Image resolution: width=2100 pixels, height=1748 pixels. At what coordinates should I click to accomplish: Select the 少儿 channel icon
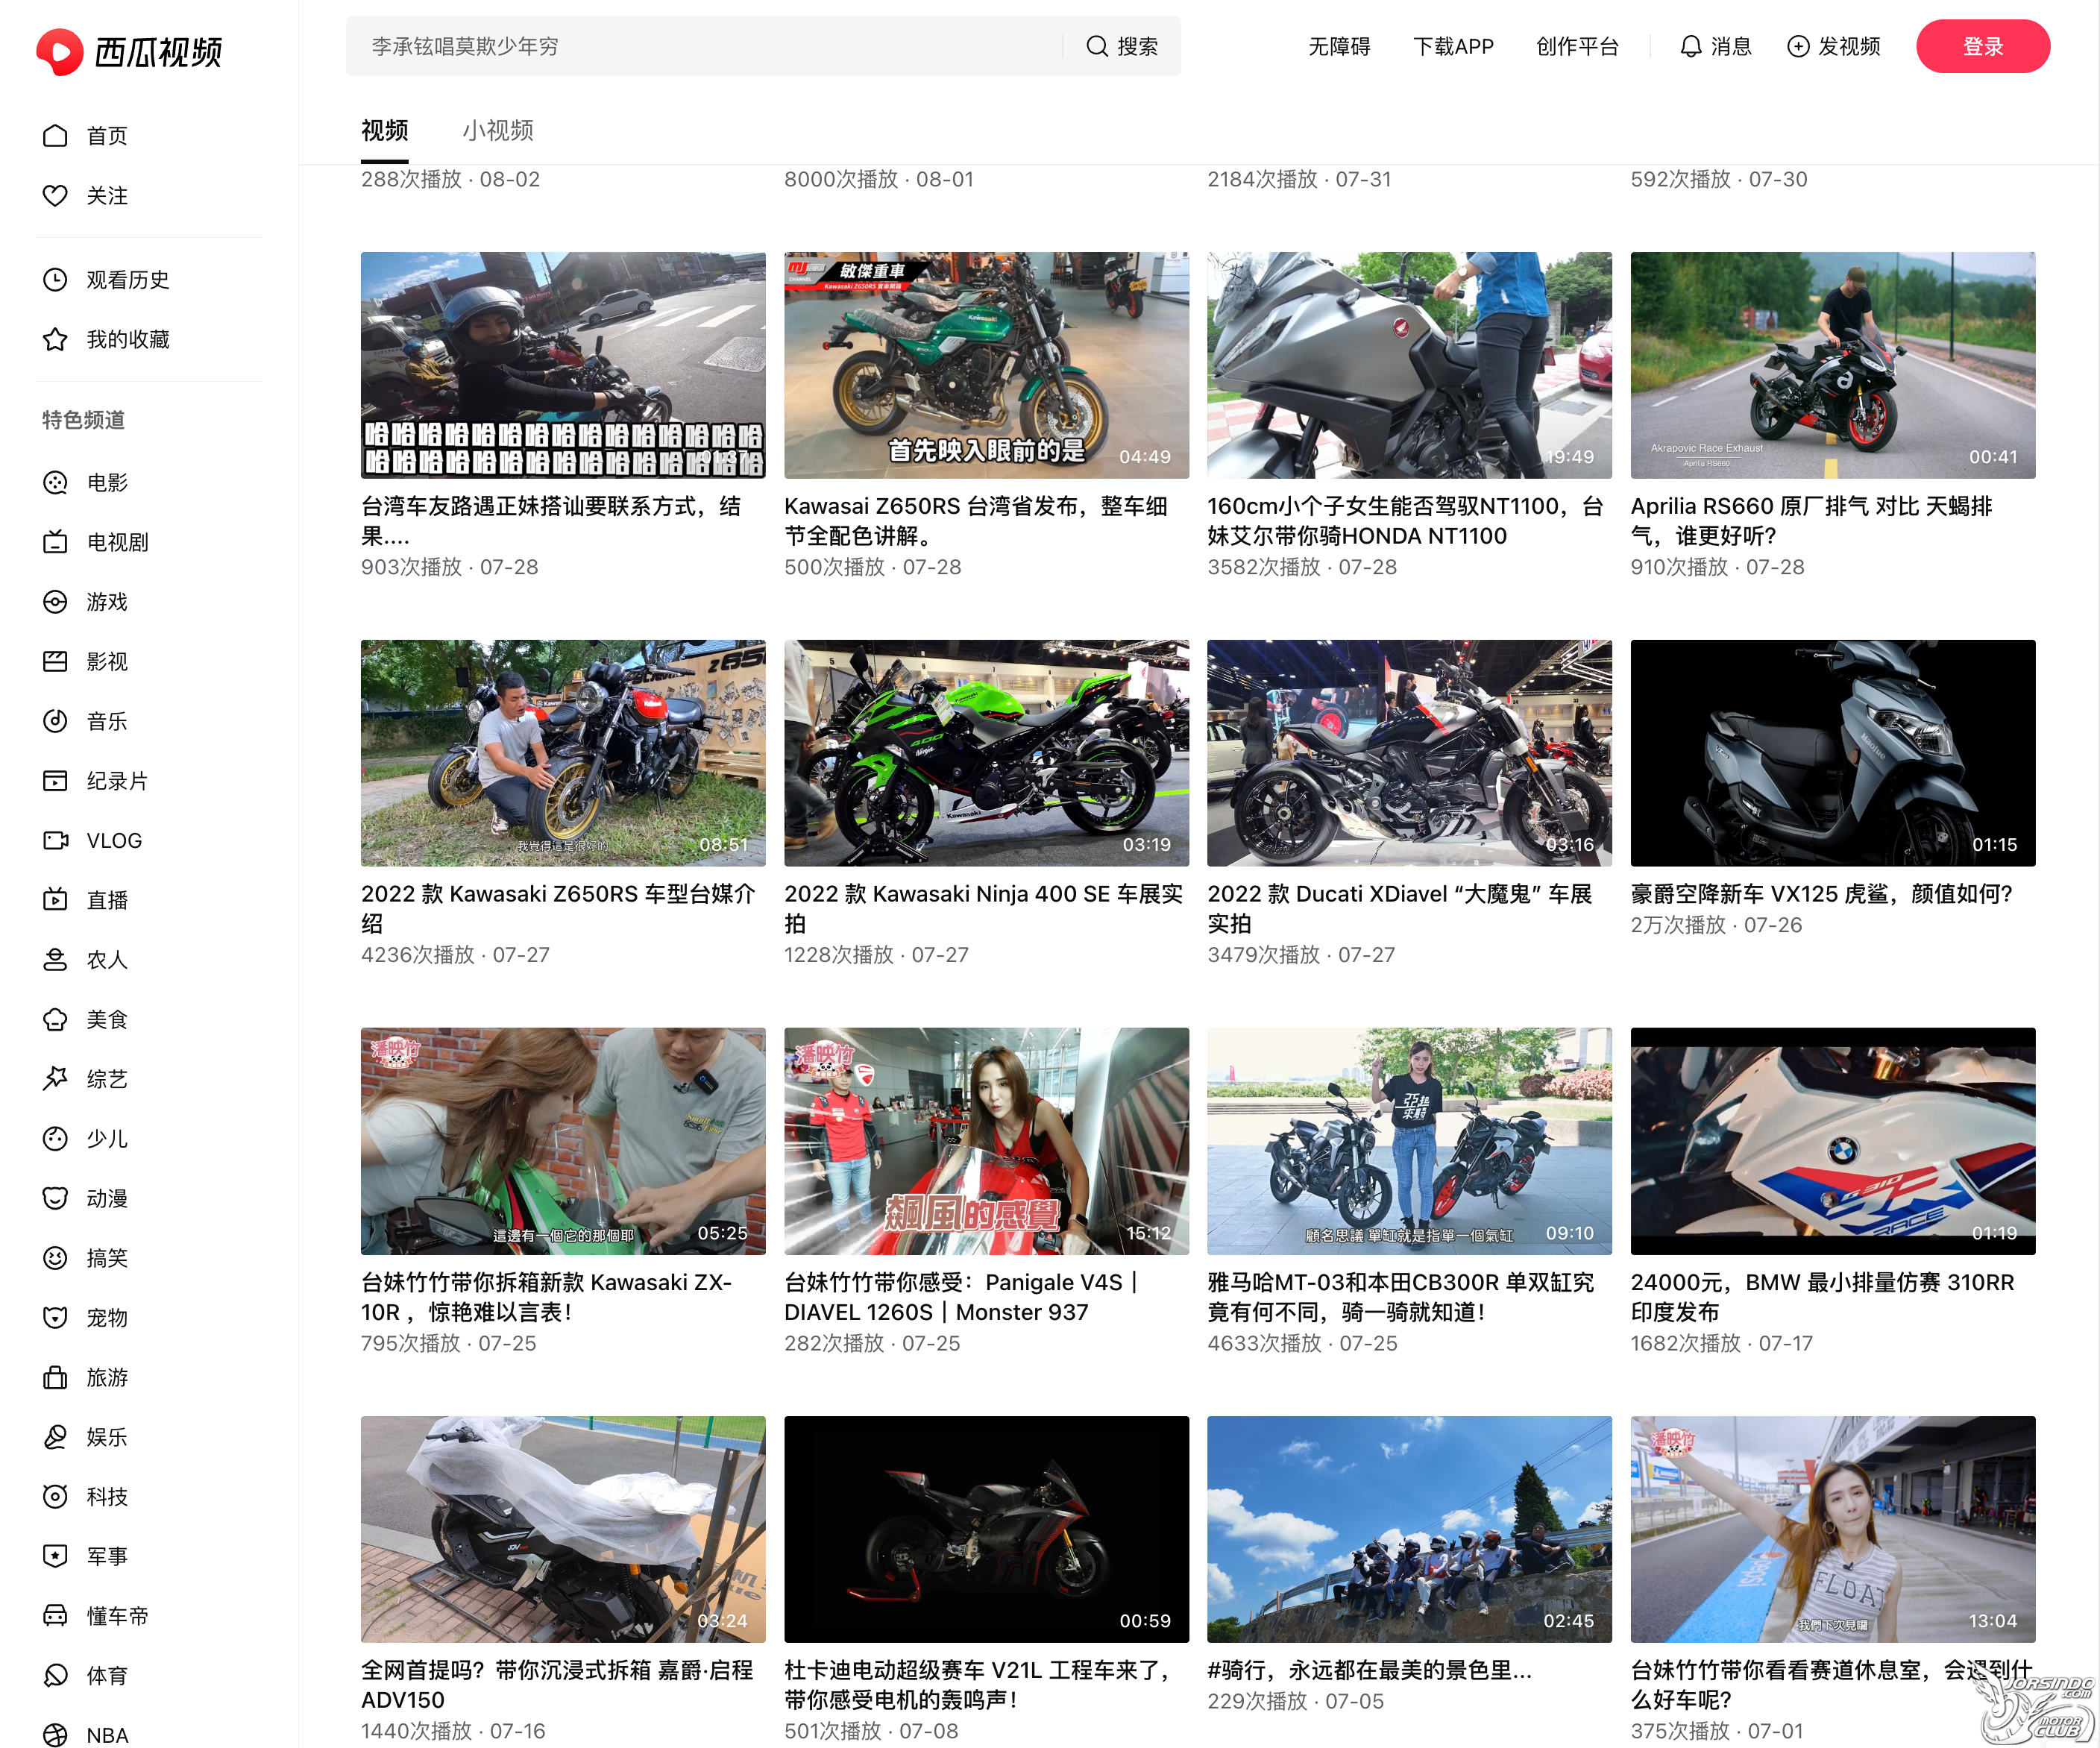coord(55,1139)
